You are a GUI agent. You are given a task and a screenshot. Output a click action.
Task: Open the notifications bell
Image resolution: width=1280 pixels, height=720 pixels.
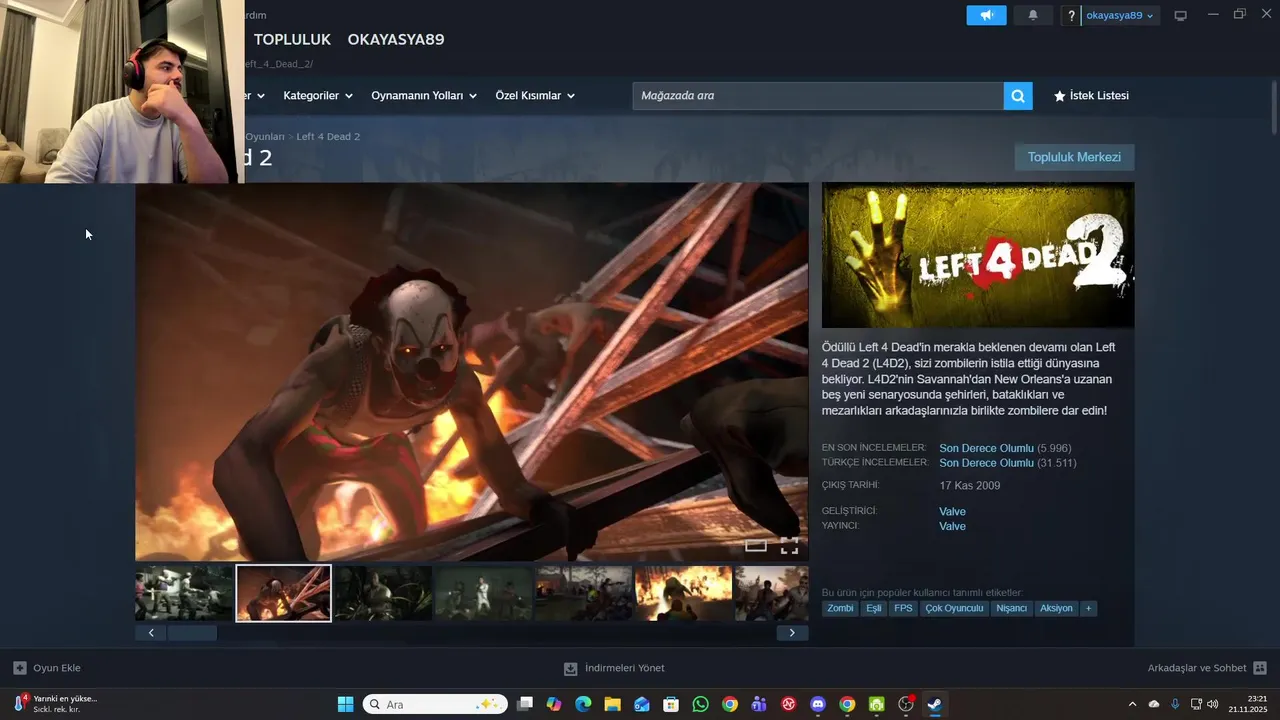[1033, 15]
